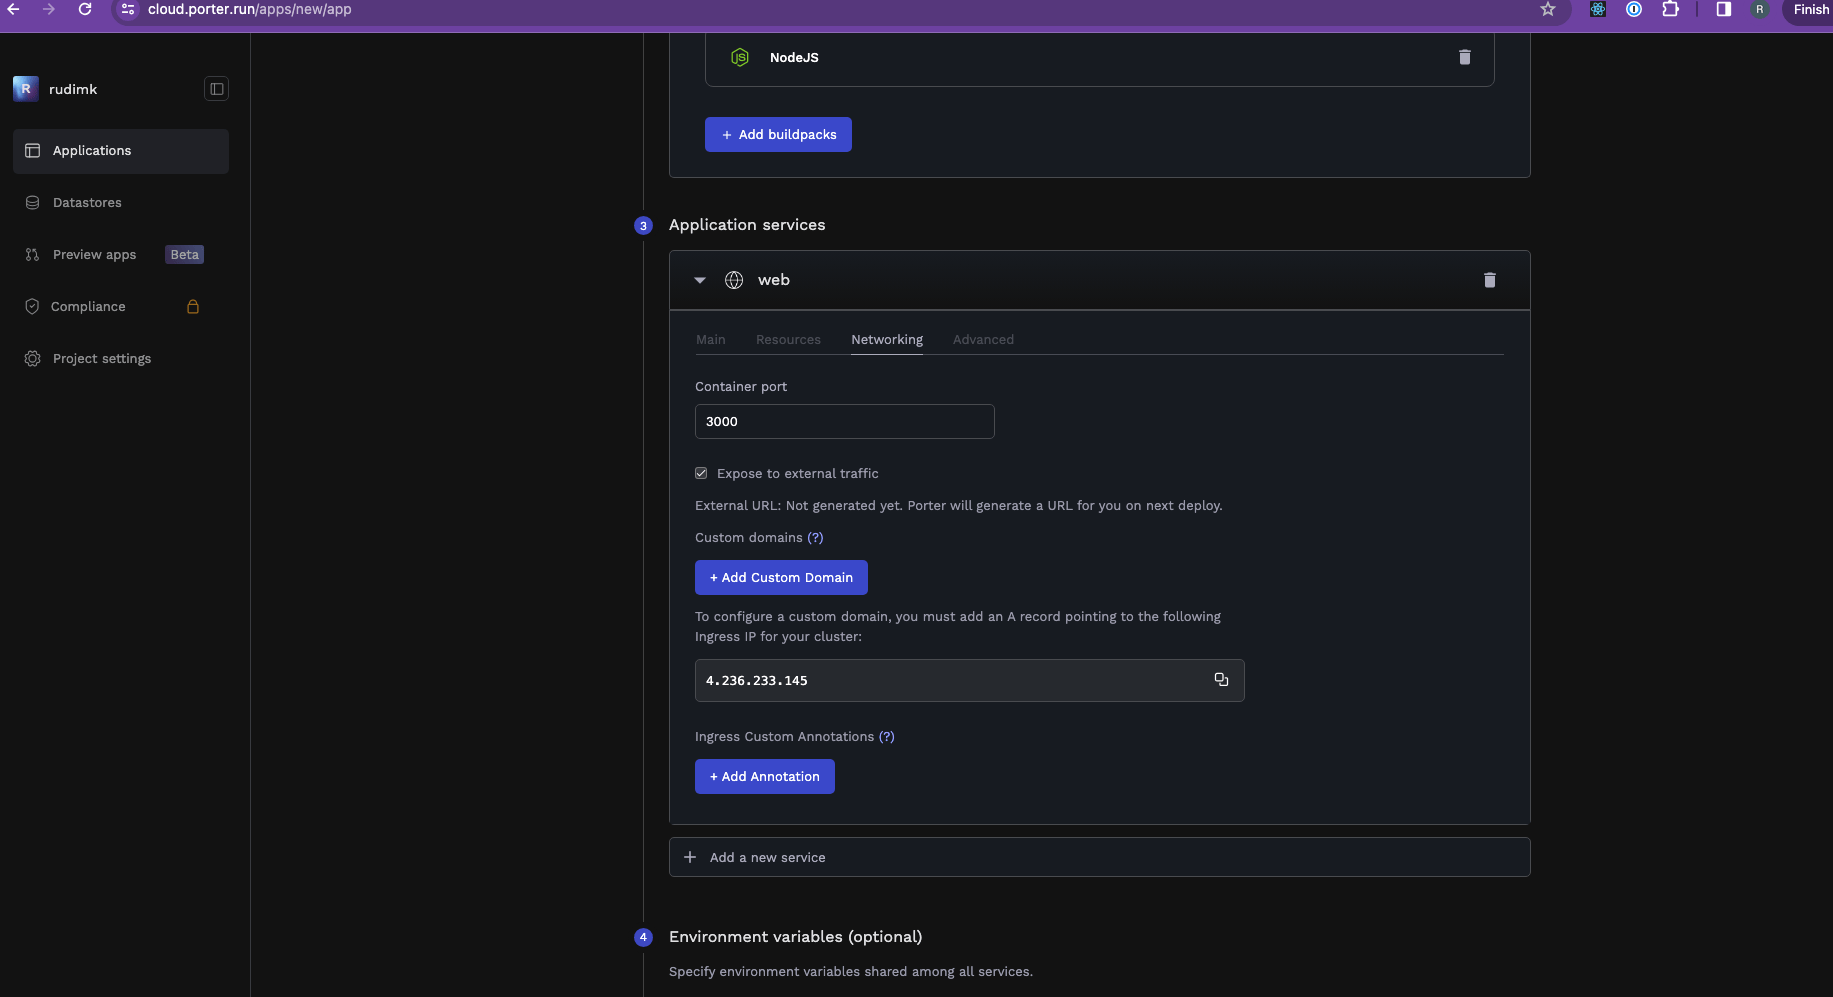
Task: Open the React DevTools extension icon
Action: coord(1598,9)
